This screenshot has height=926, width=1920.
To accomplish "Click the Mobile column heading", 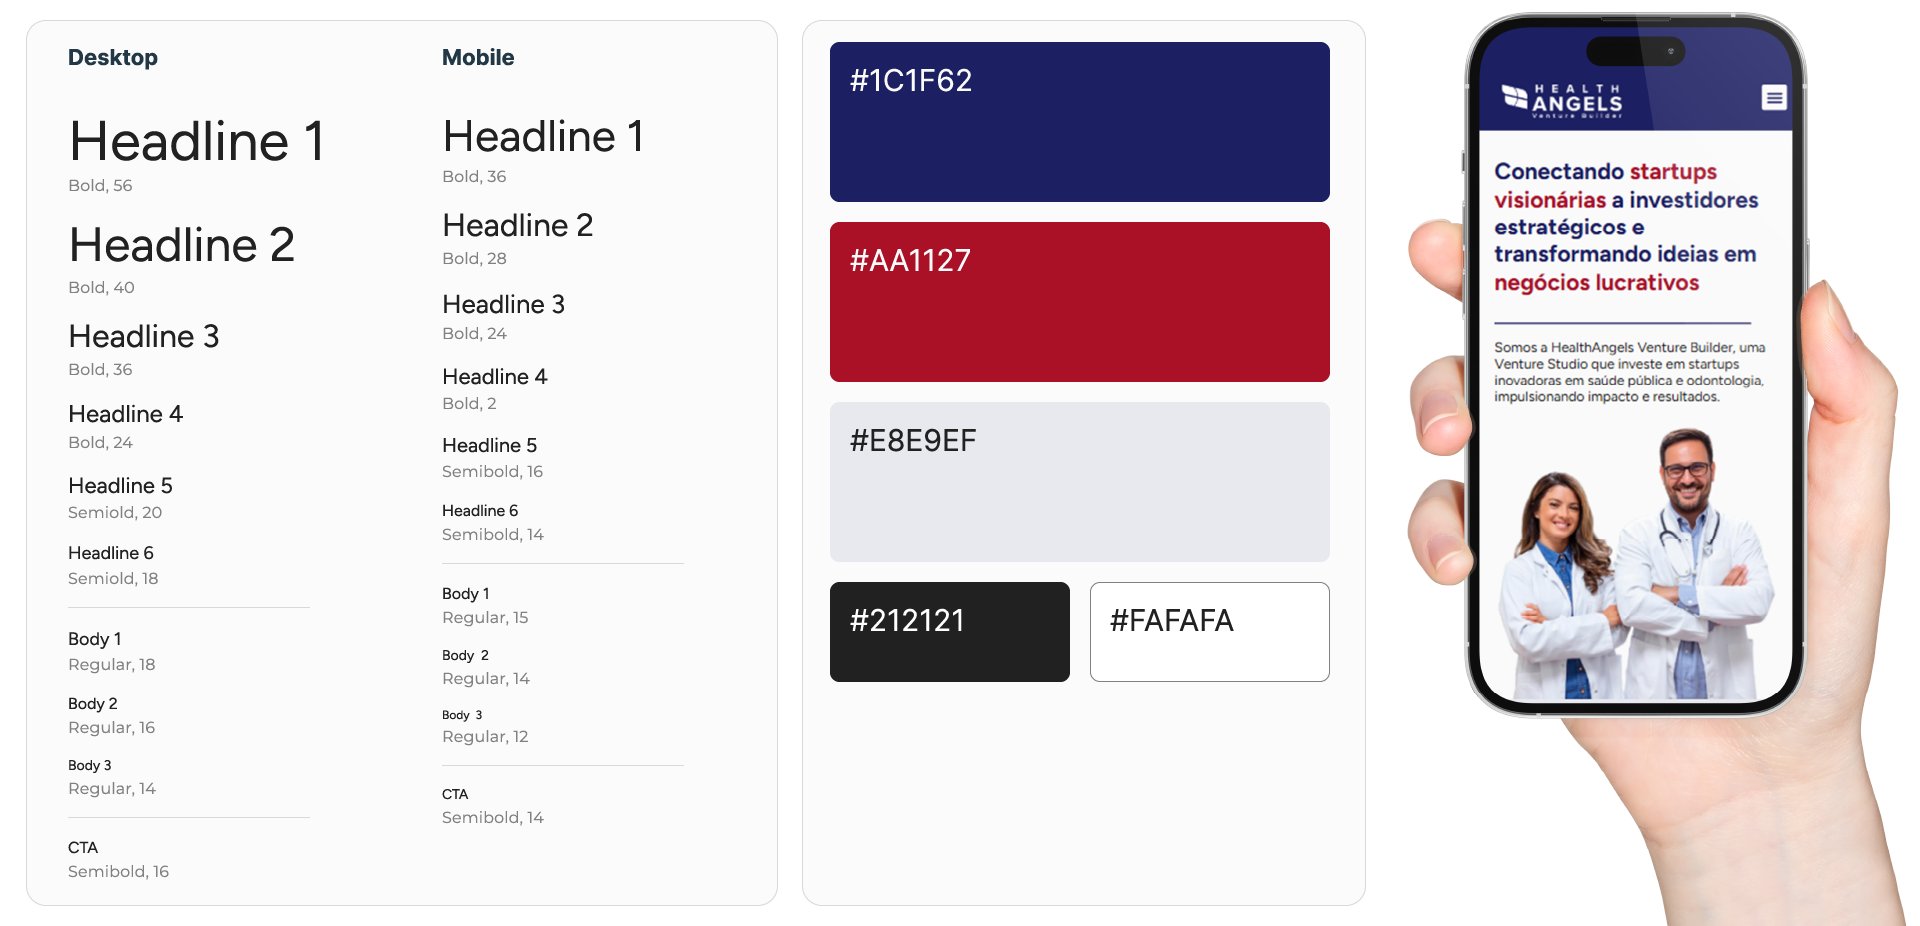I will 478,58.
